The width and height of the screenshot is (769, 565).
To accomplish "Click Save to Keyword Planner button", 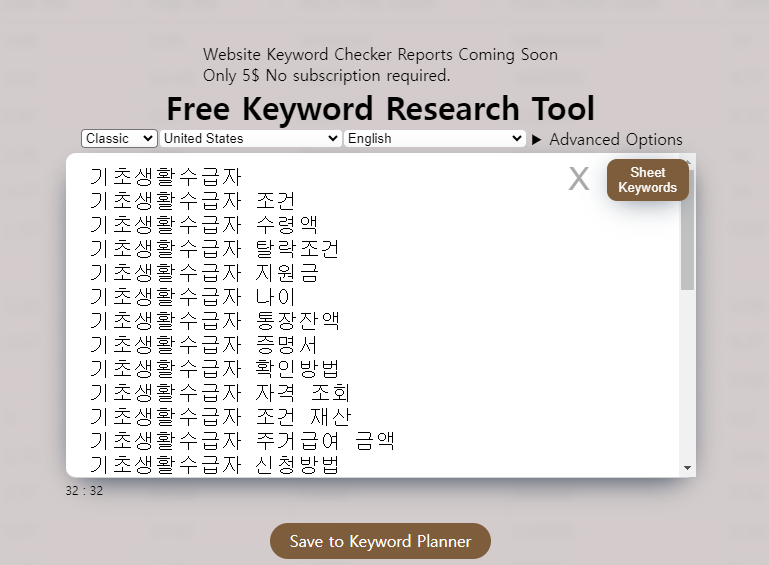I will coord(380,541).
